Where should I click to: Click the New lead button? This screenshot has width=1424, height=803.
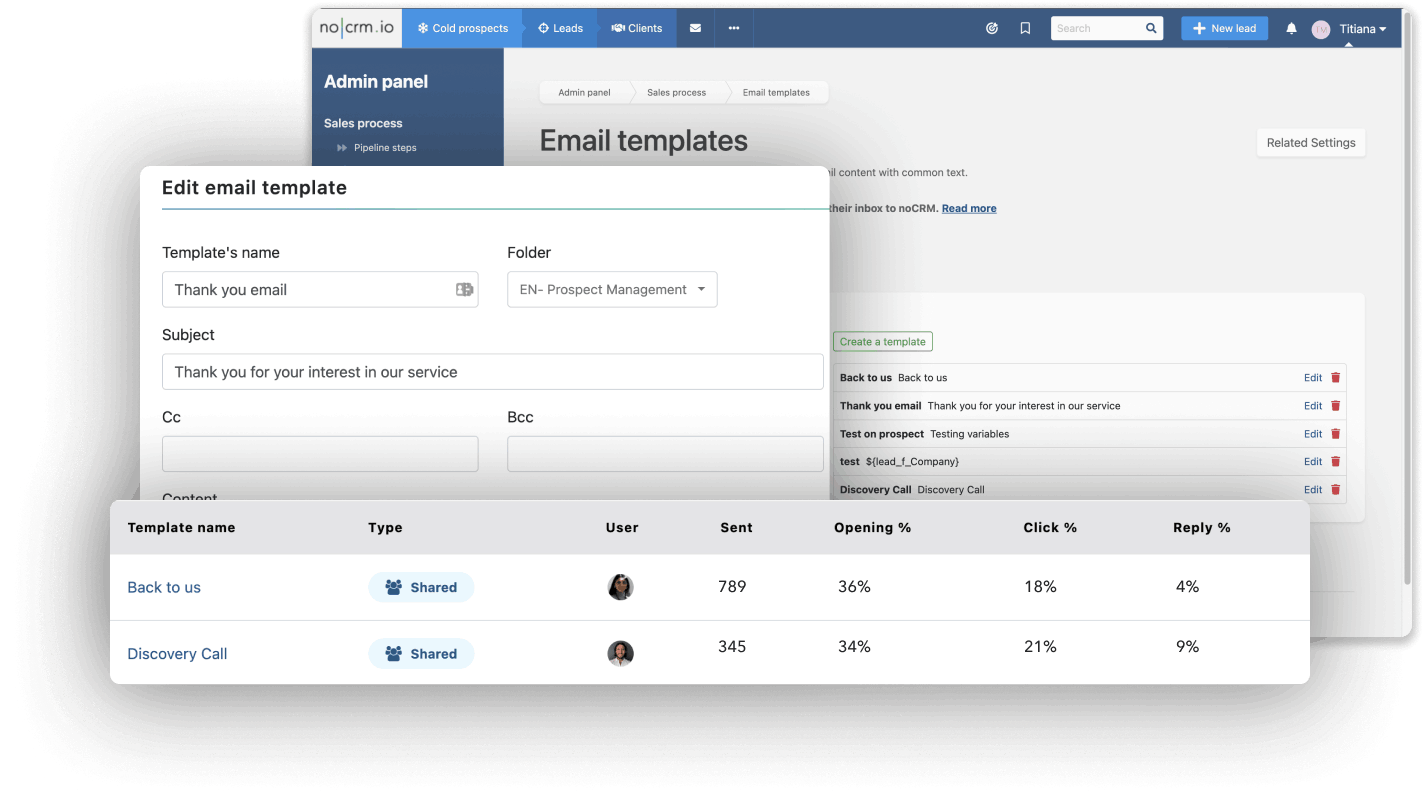1224,28
